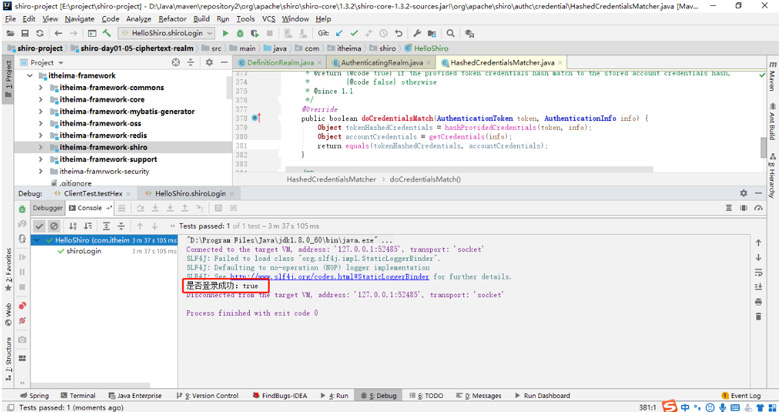The image size is (780, 412).
Task: Run with coverage icon in main toolbar
Action: pos(255,33)
